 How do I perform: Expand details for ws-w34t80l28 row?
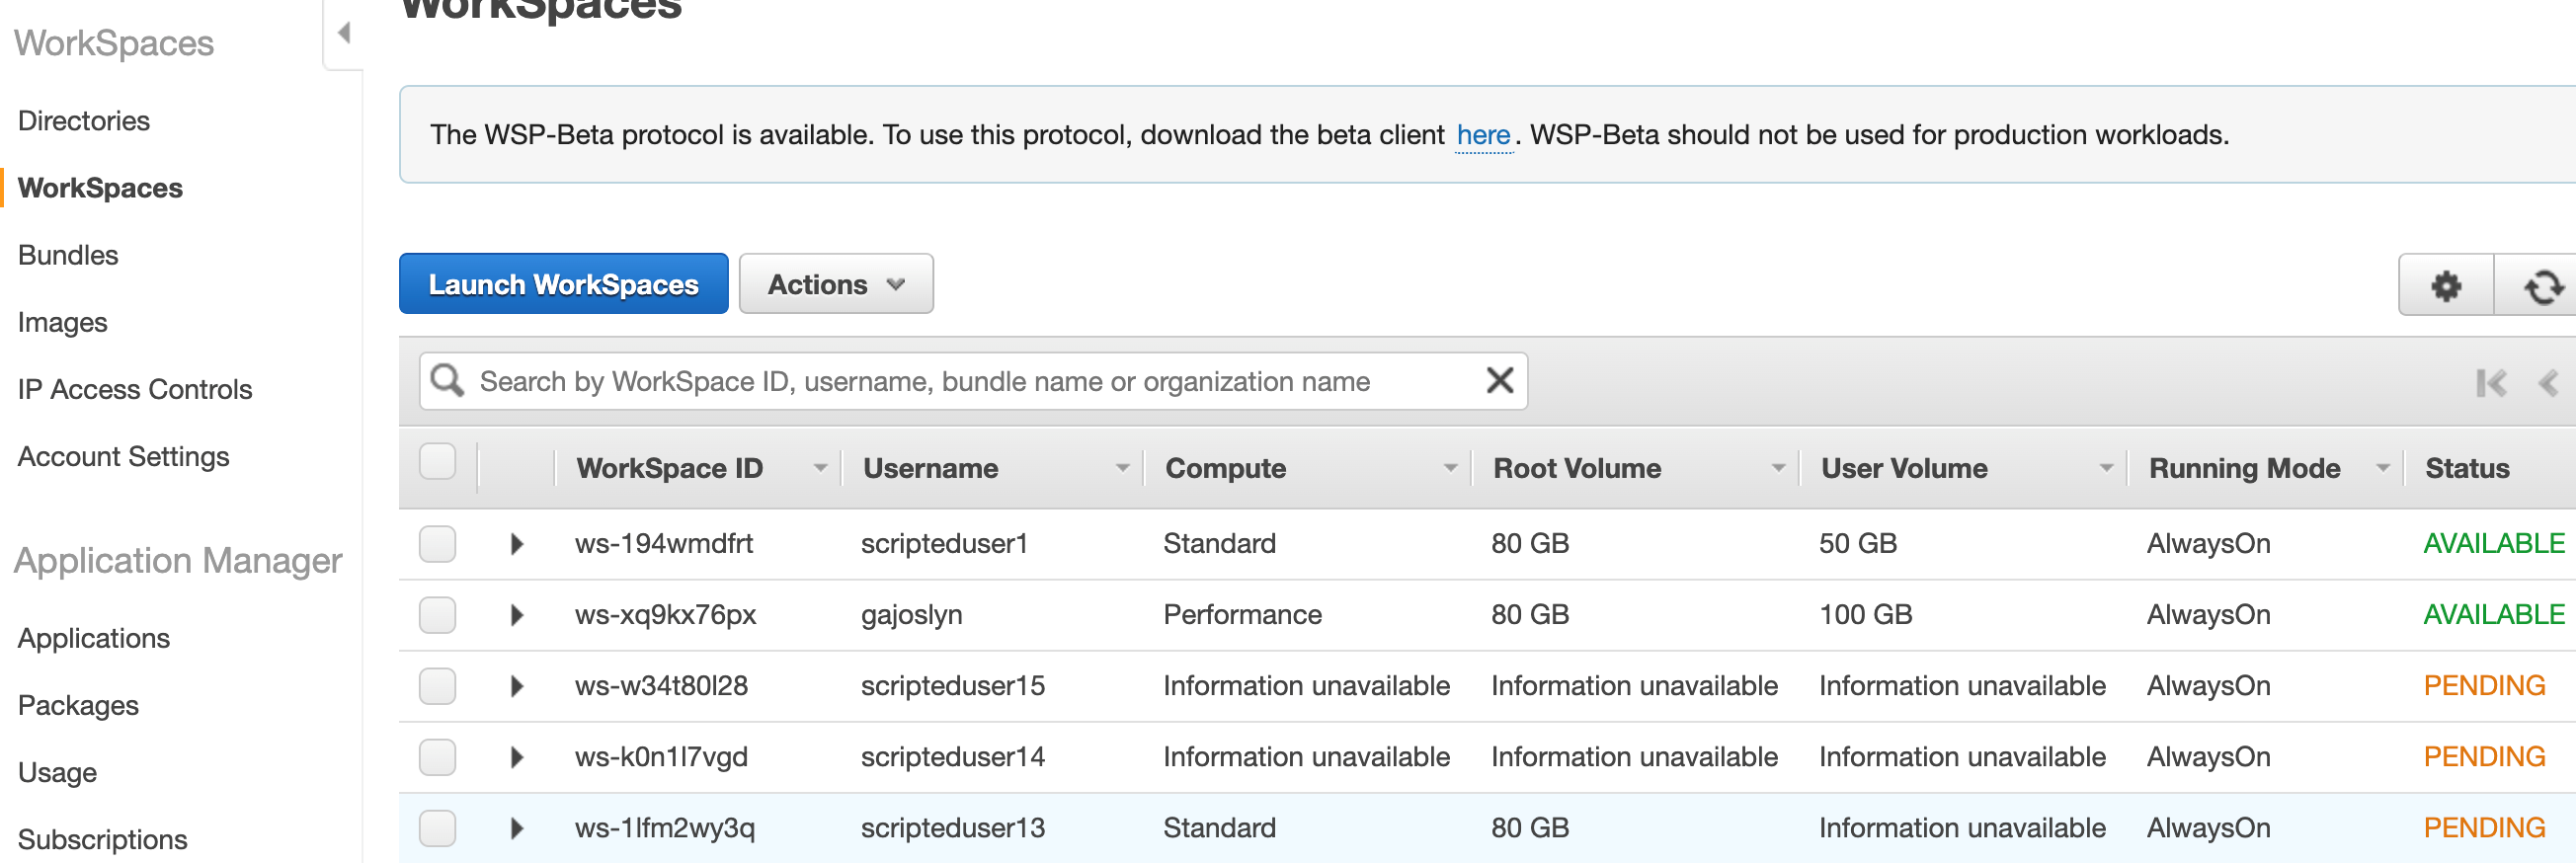[x=516, y=685]
